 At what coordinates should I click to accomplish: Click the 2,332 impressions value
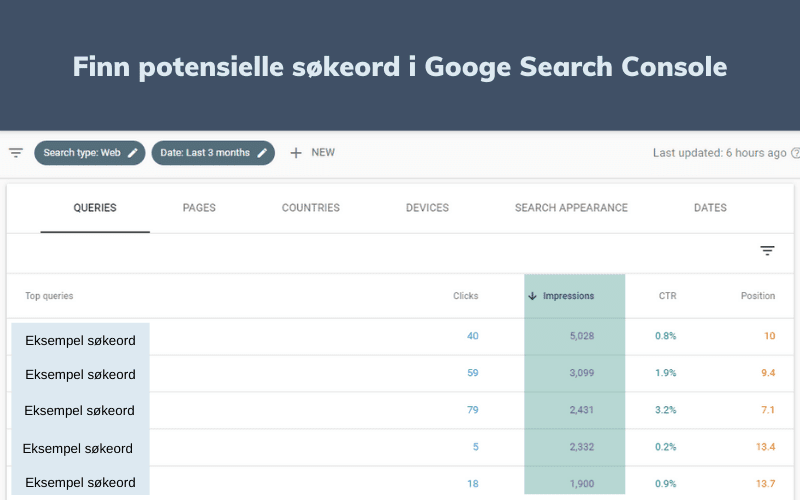582,447
